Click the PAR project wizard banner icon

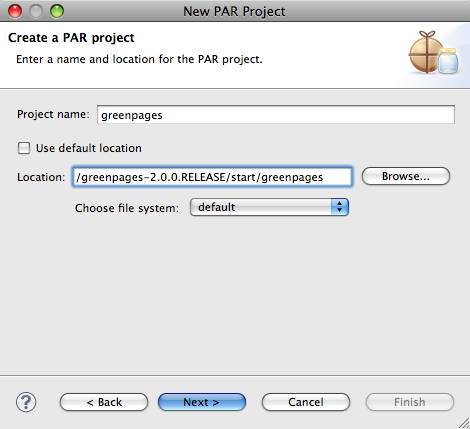pyautogui.click(x=434, y=52)
